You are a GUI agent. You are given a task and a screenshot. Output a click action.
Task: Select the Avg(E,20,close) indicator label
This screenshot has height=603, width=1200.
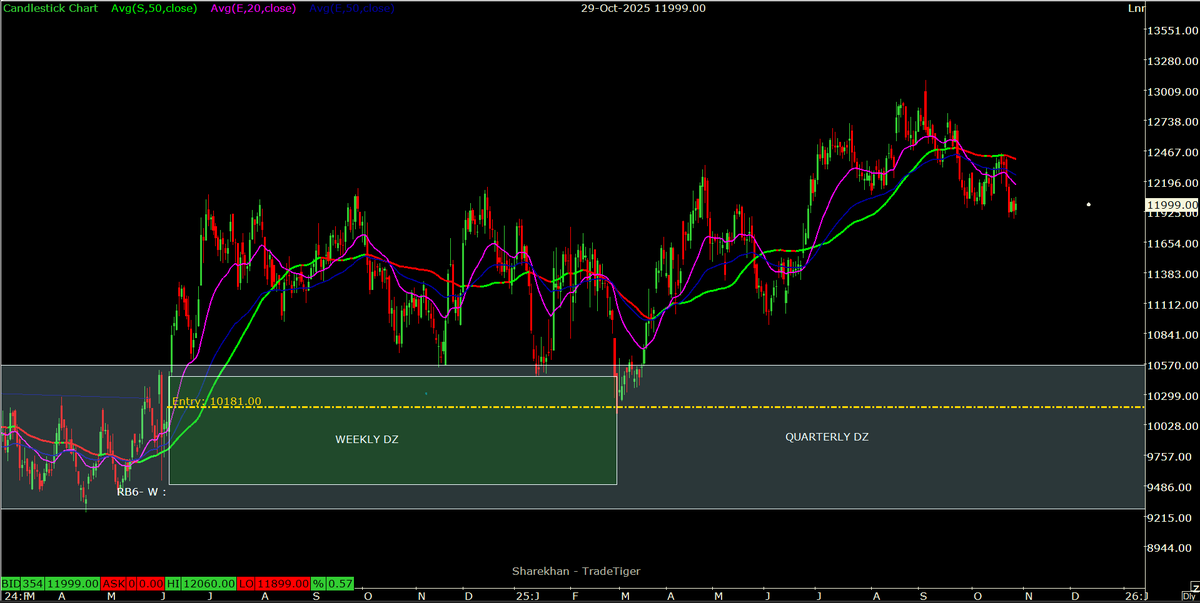click(x=252, y=8)
